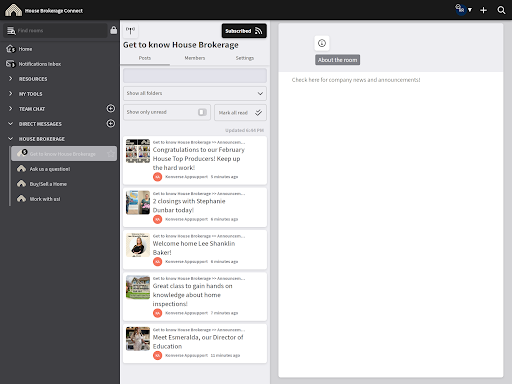Open the search magnifier icon

(501, 10)
